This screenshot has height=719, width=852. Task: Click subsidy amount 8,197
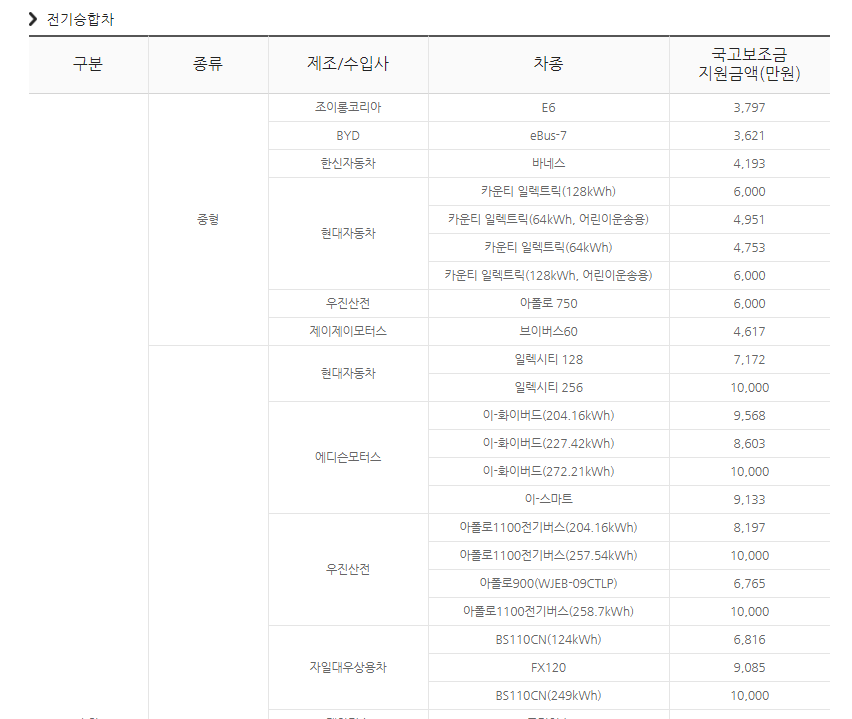pyautogui.click(x=749, y=528)
